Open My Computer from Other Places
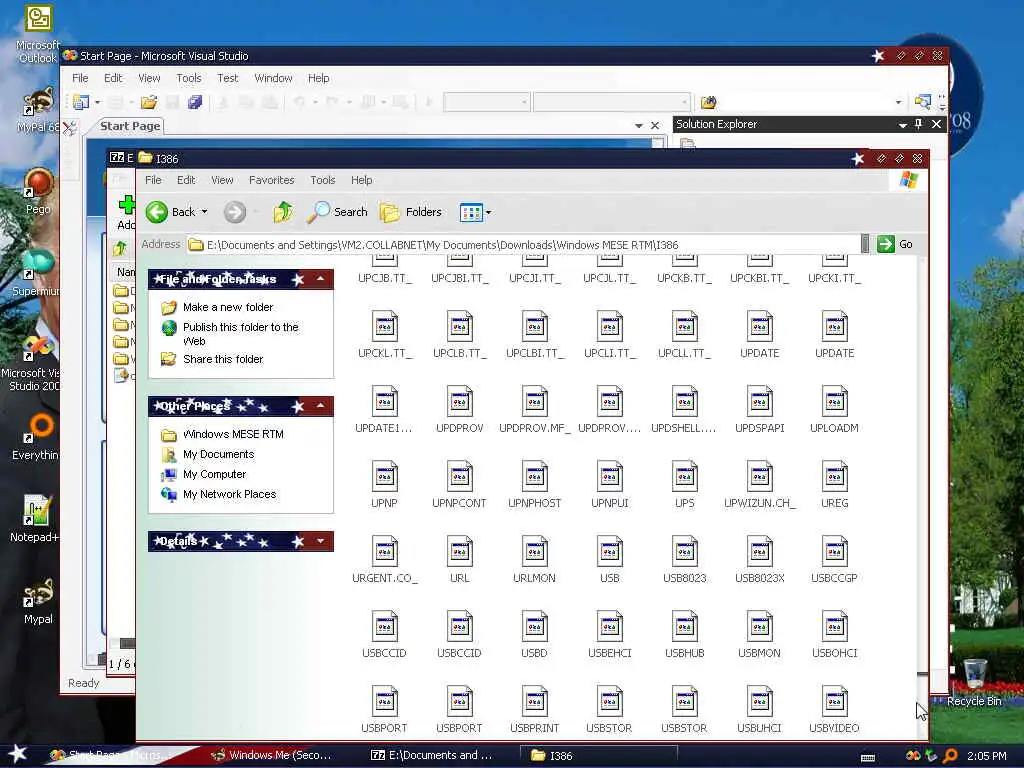 (x=215, y=475)
